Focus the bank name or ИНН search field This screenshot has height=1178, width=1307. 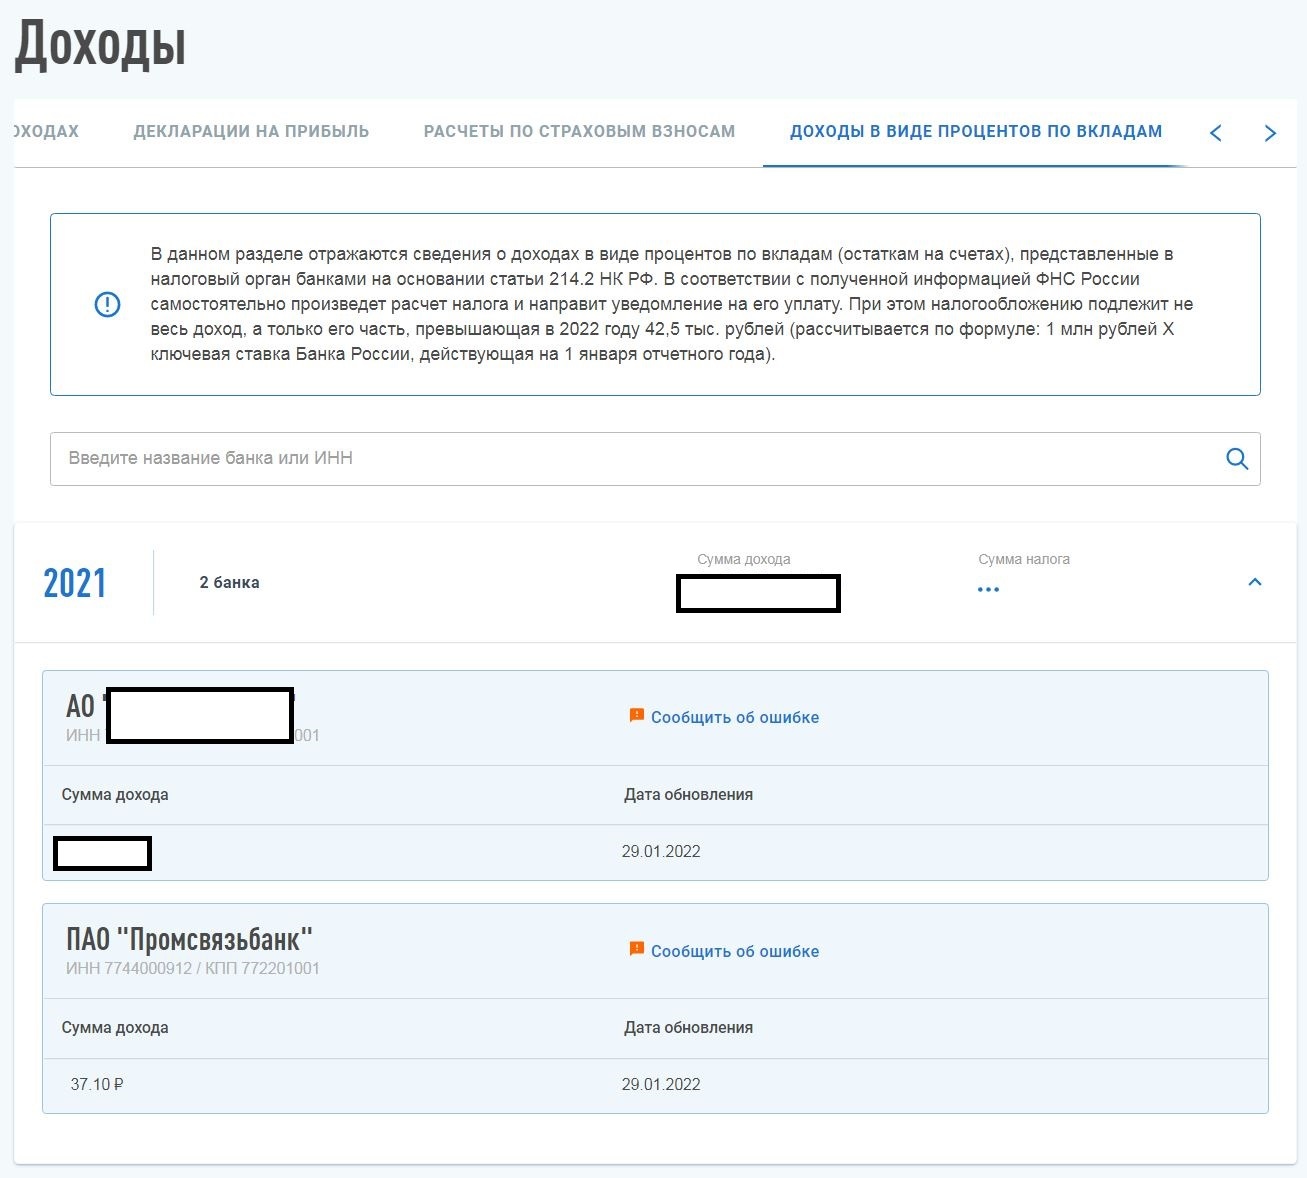(655, 459)
